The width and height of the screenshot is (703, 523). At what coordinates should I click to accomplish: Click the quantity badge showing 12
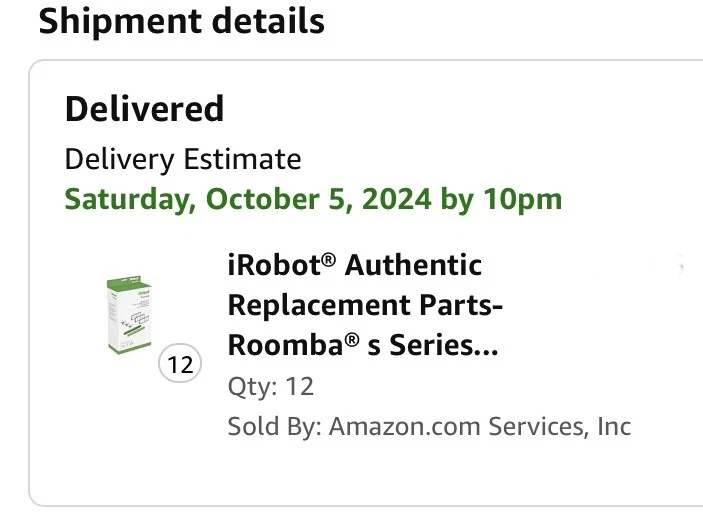180,365
